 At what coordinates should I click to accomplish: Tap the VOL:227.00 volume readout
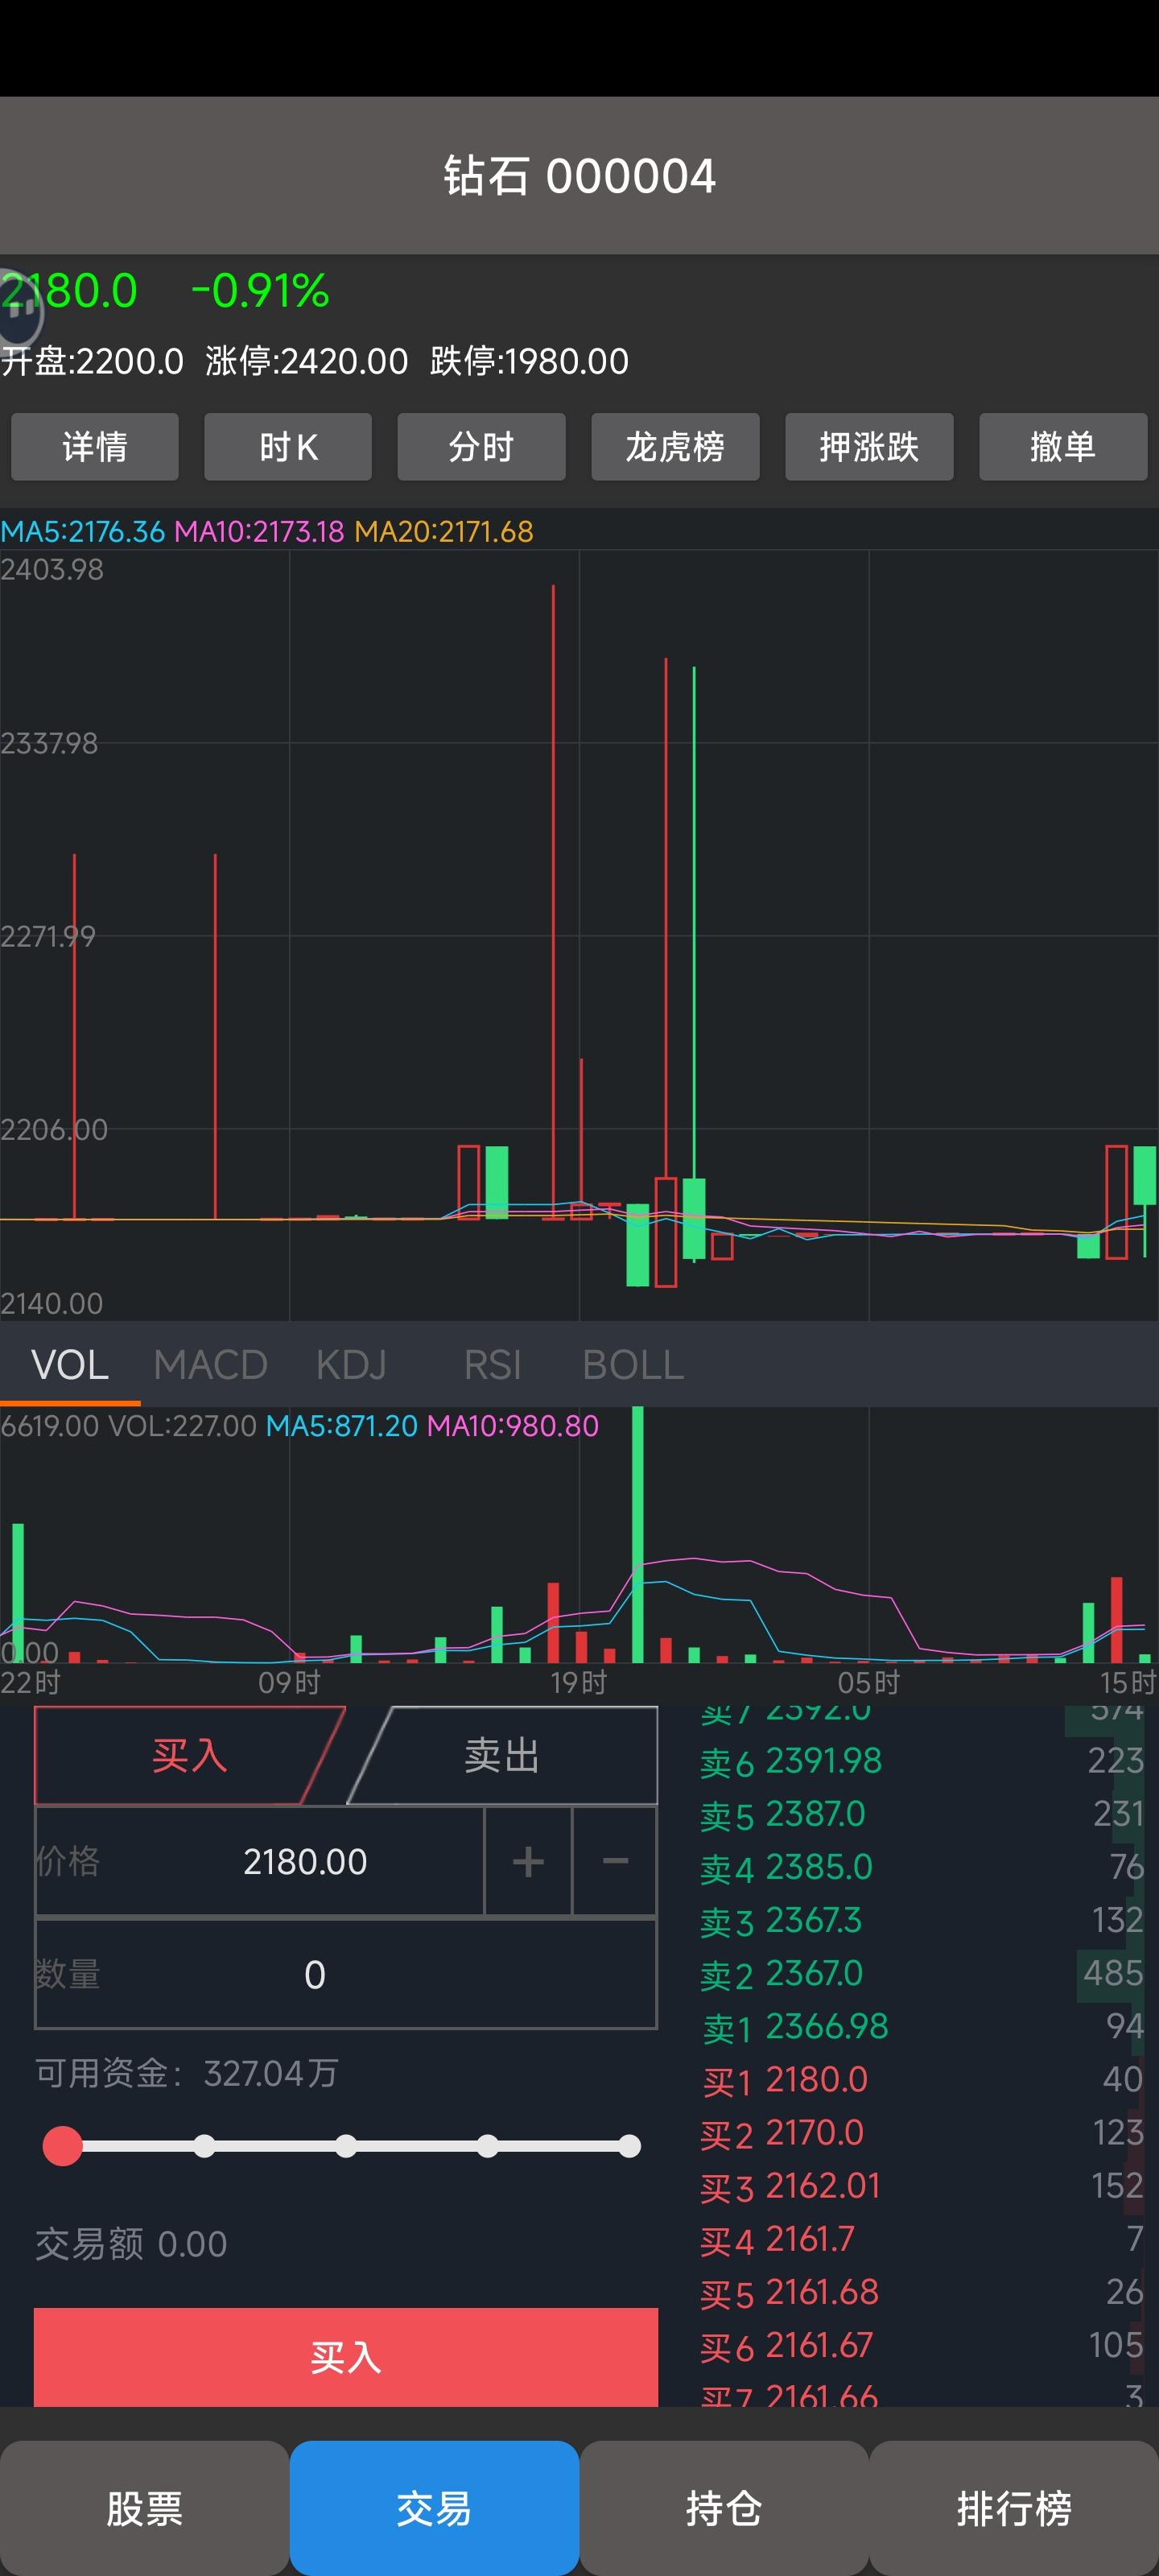tap(183, 1425)
